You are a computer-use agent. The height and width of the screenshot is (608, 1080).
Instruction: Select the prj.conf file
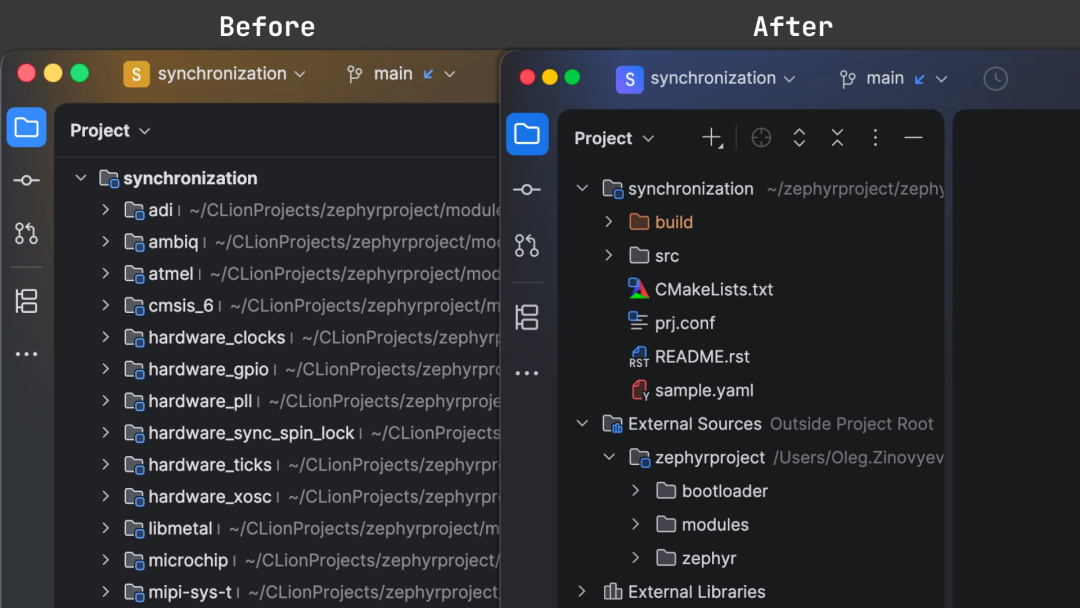(672, 323)
